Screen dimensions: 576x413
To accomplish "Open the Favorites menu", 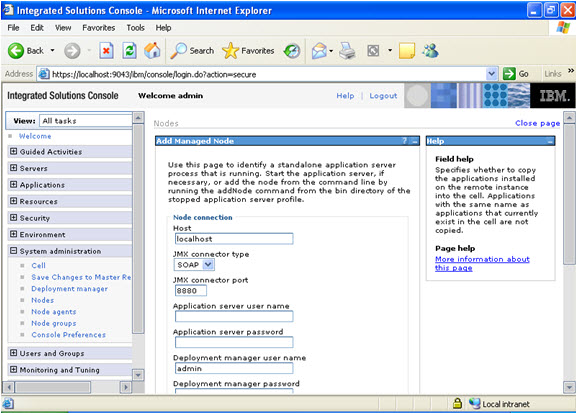I will coord(98,28).
